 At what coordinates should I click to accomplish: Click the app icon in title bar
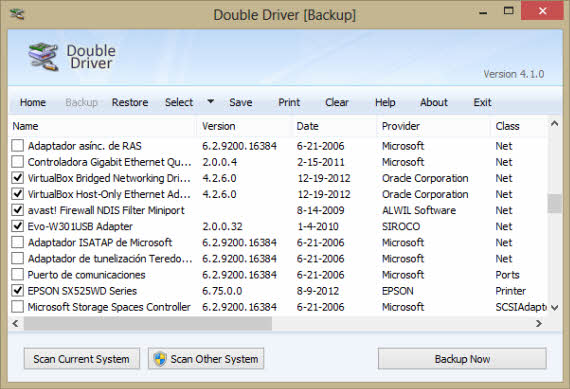click(17, 15)
